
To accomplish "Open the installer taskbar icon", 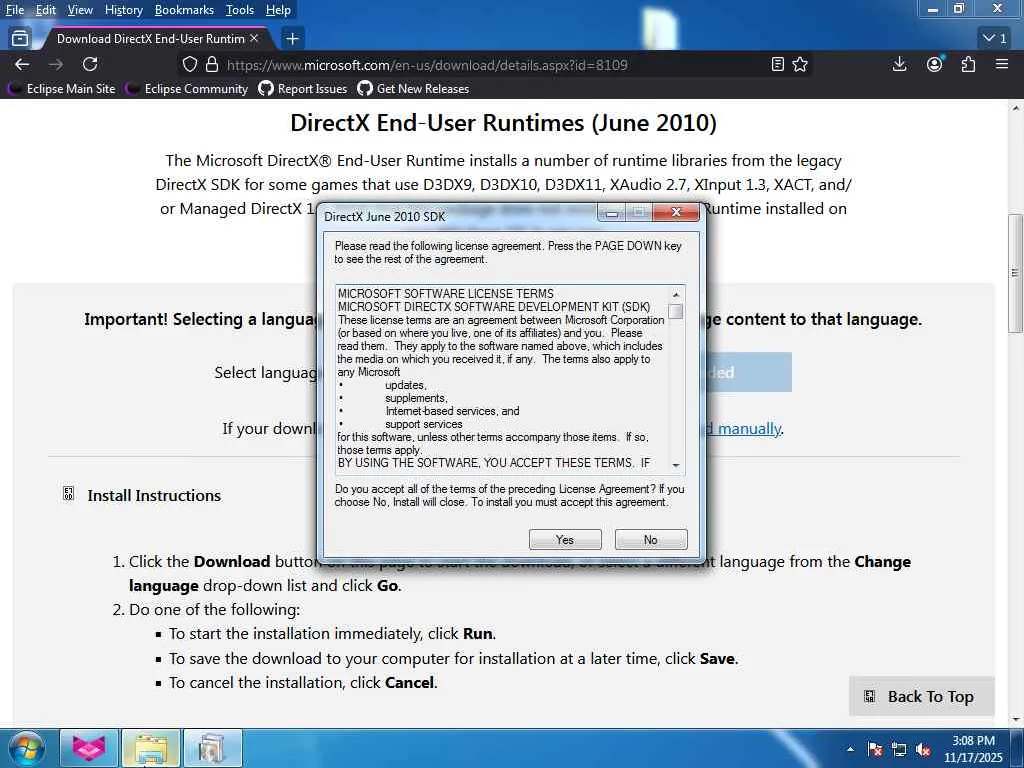I will tap(212, 748).
